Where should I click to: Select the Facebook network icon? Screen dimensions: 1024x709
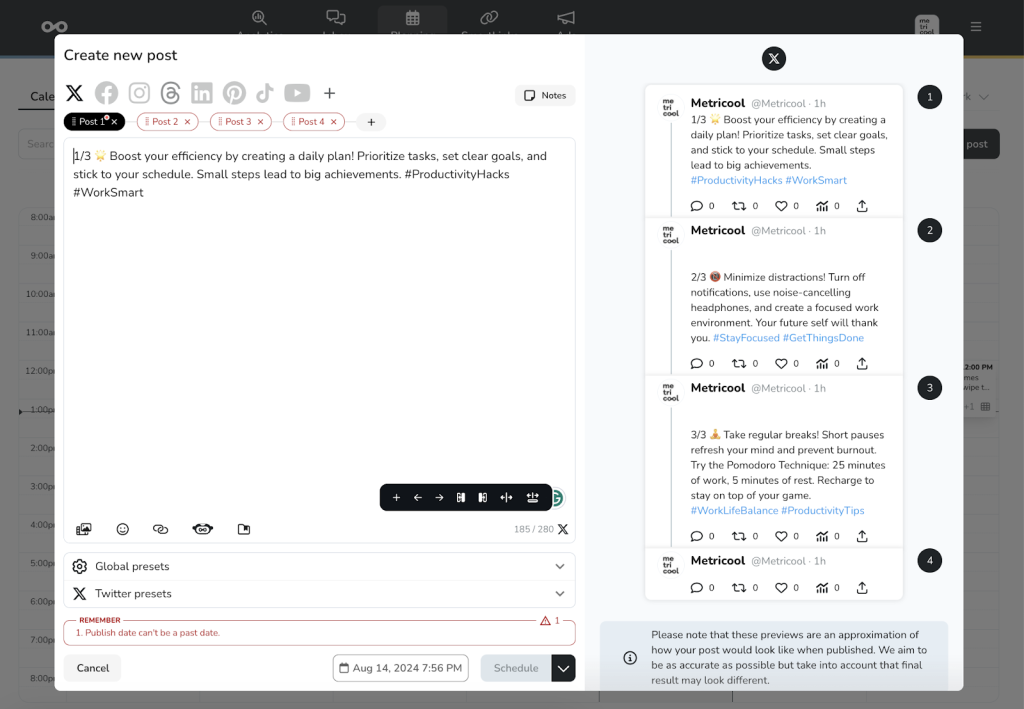[106, 93]
